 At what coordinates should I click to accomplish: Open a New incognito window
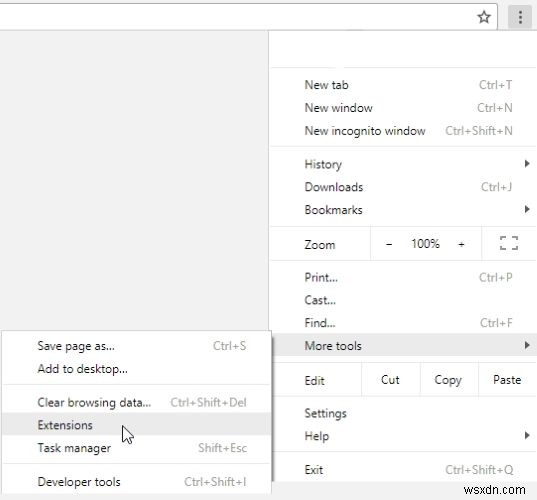point(404,130)
